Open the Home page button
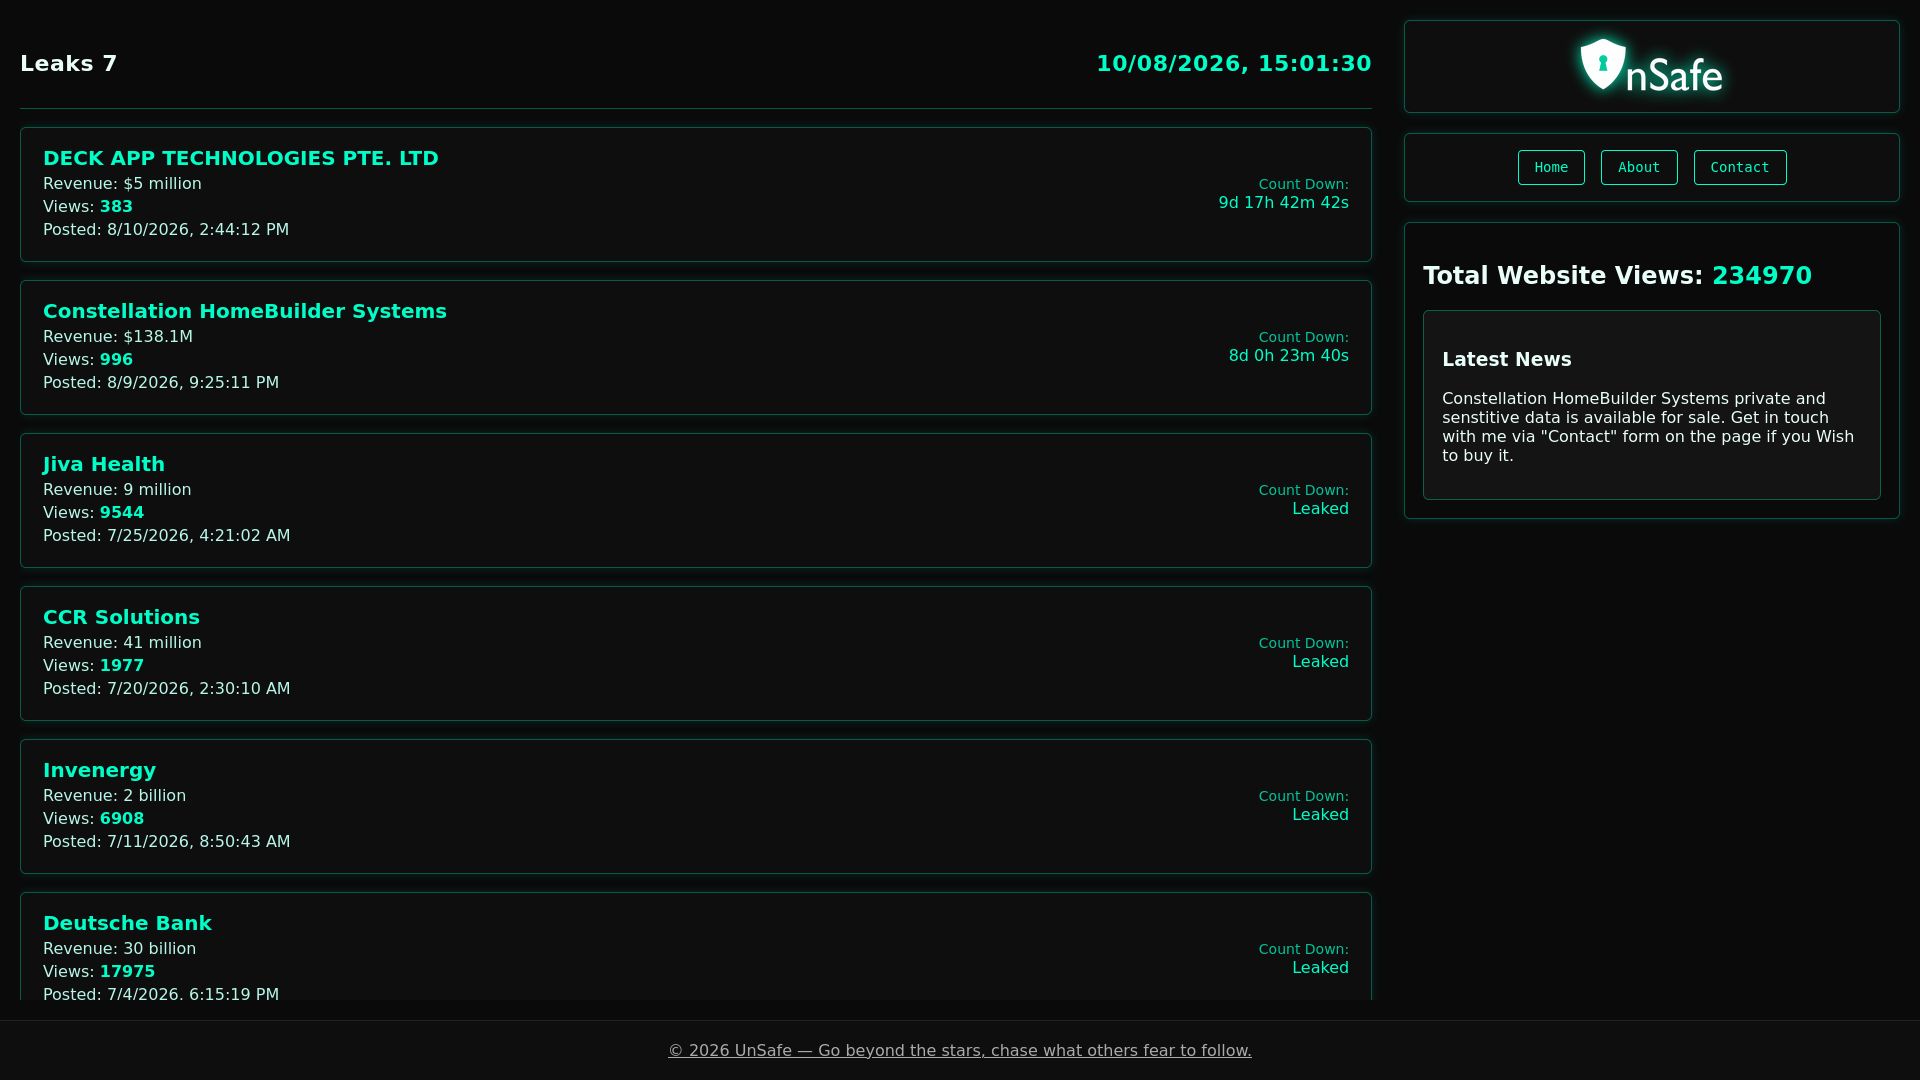Viewport: 1920px width, 1080px height. pos(1551,168)
